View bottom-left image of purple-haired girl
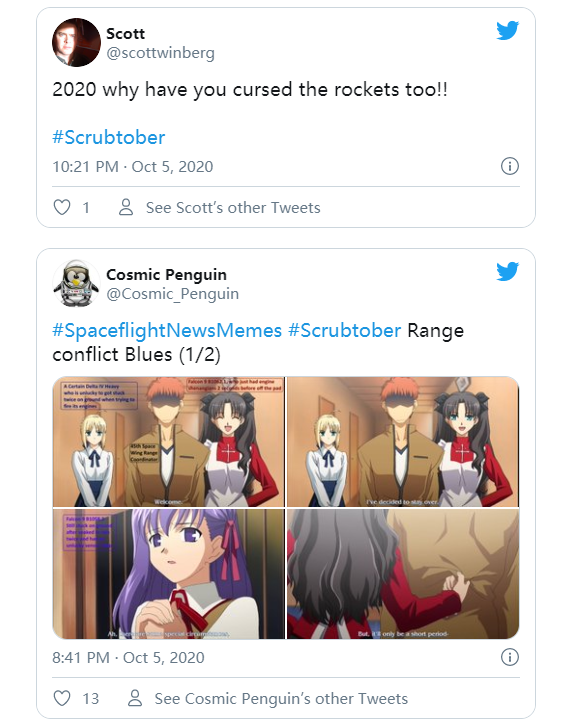This screenshot has width=570, height=725. click(x=169, y=574)
